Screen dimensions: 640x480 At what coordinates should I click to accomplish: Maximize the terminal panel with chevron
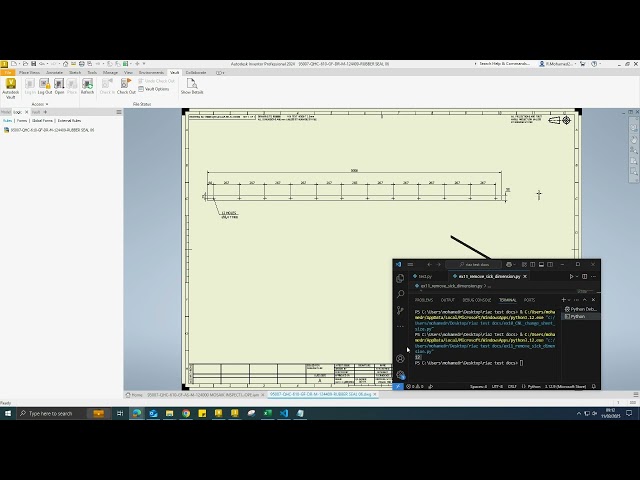click(x=584, y=300)
